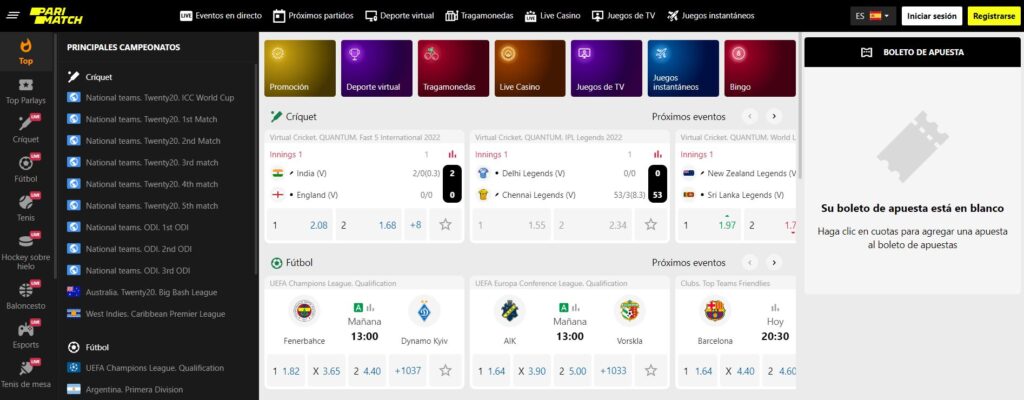Open Próximos partidos

tap(313, 16)
